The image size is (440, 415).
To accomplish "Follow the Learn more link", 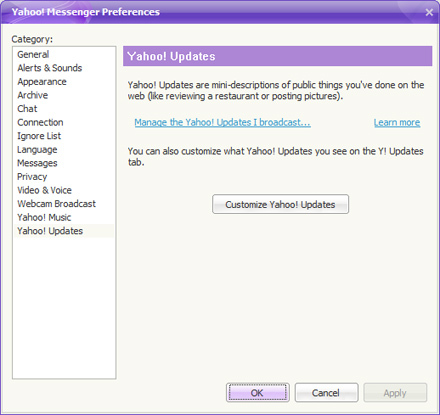I will click(x=397, y=122).
